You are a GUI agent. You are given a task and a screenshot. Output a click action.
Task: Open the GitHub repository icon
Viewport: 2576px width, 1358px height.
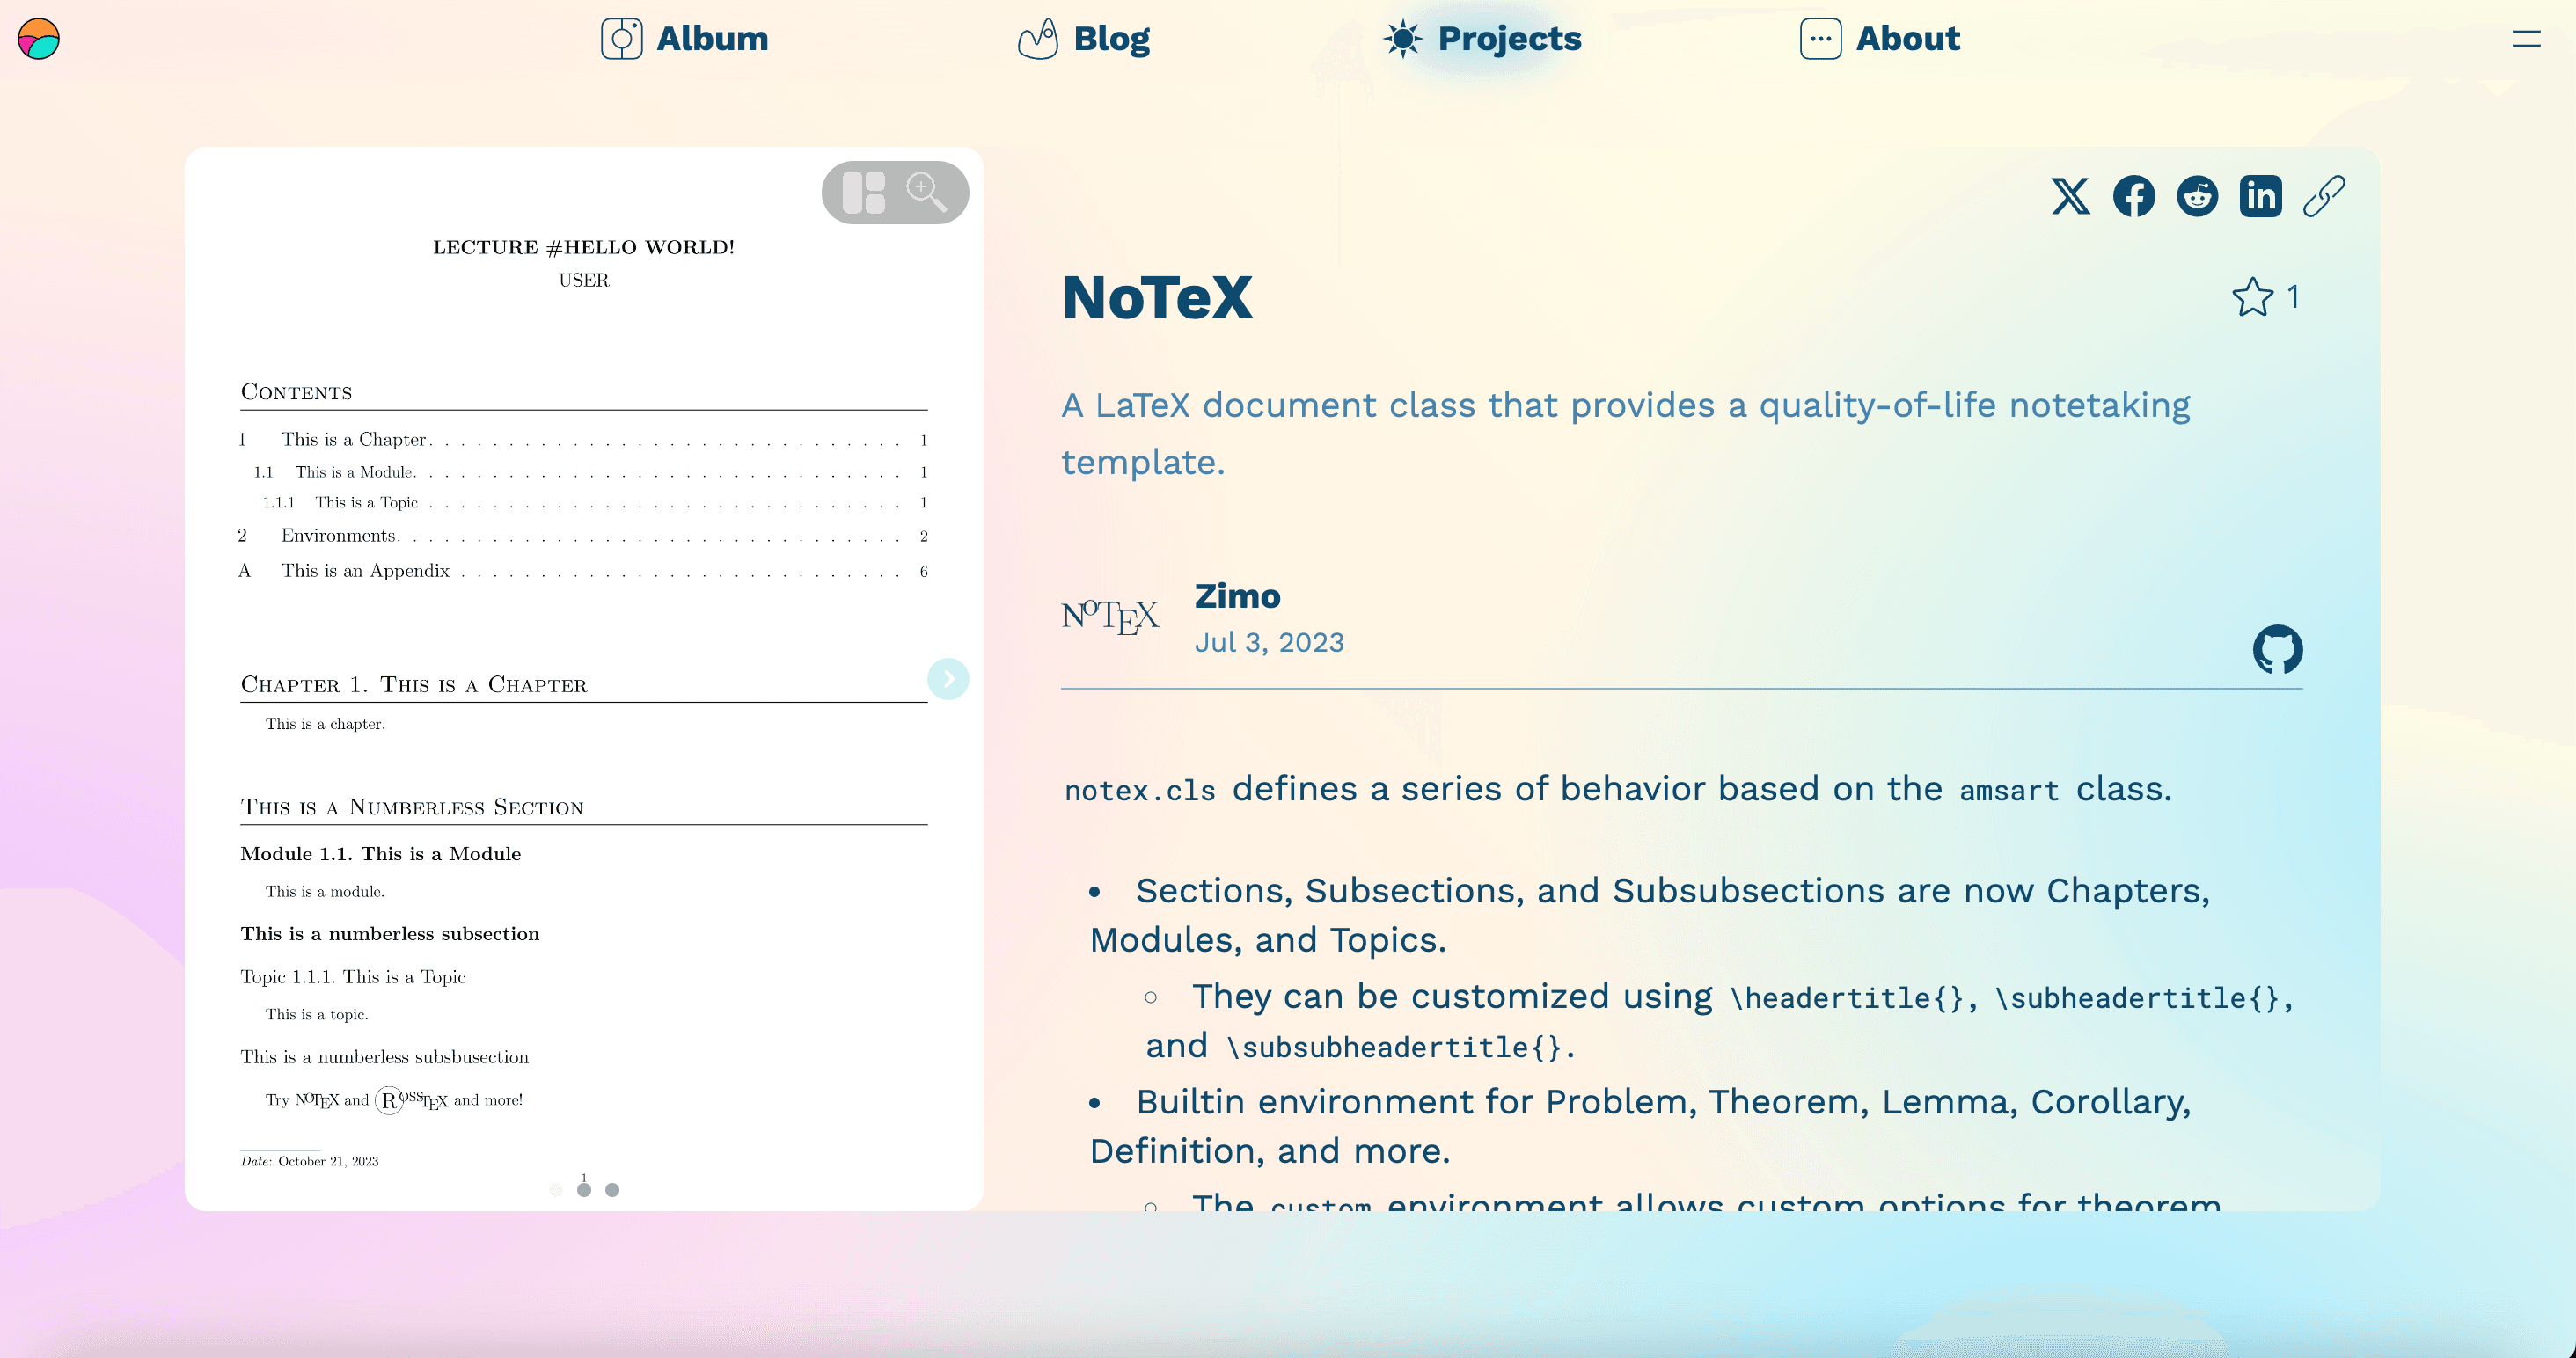pos(2277,650)
